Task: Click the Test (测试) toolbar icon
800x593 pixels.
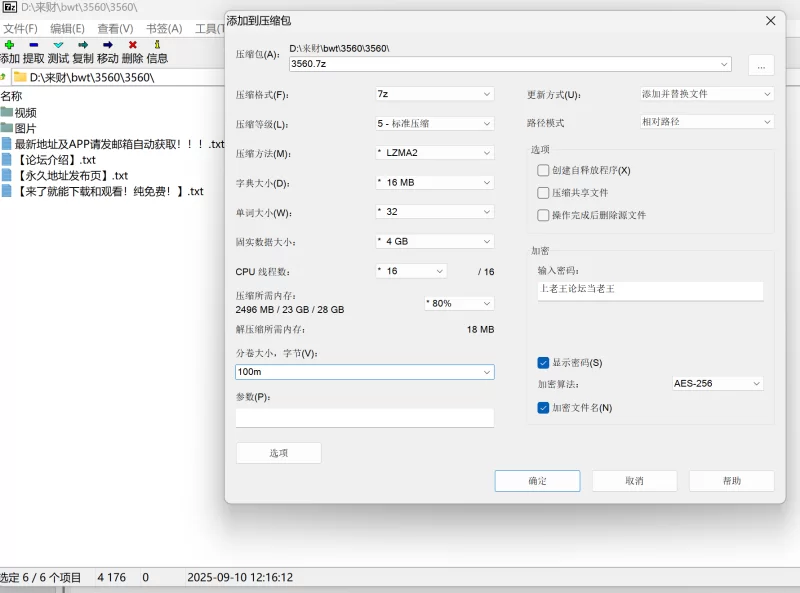Action: (x=58, y=45)
